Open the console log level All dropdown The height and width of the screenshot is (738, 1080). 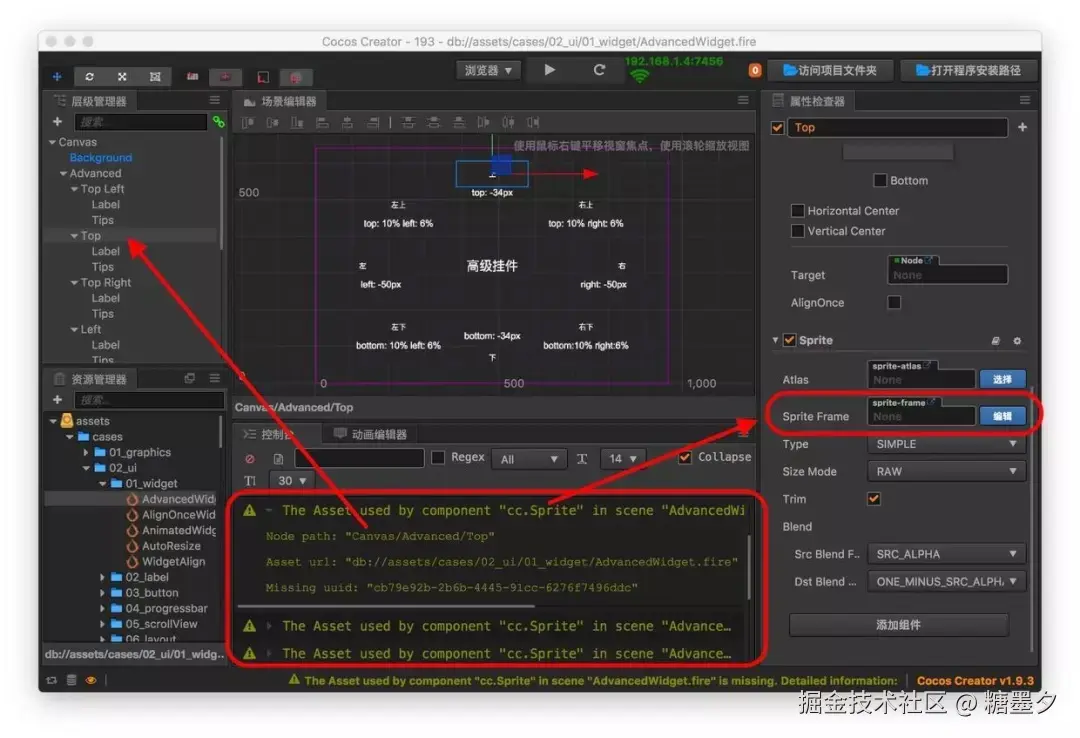(529, 459)
